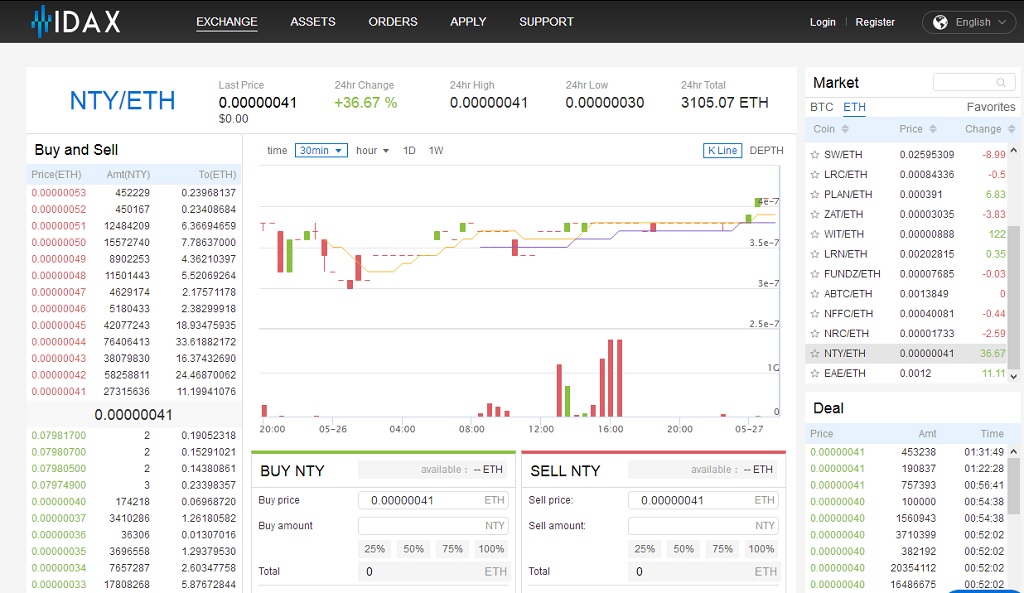Click the Sell price input field
Viewport: 1024px width, 593px height.
(x=703, y=500)
